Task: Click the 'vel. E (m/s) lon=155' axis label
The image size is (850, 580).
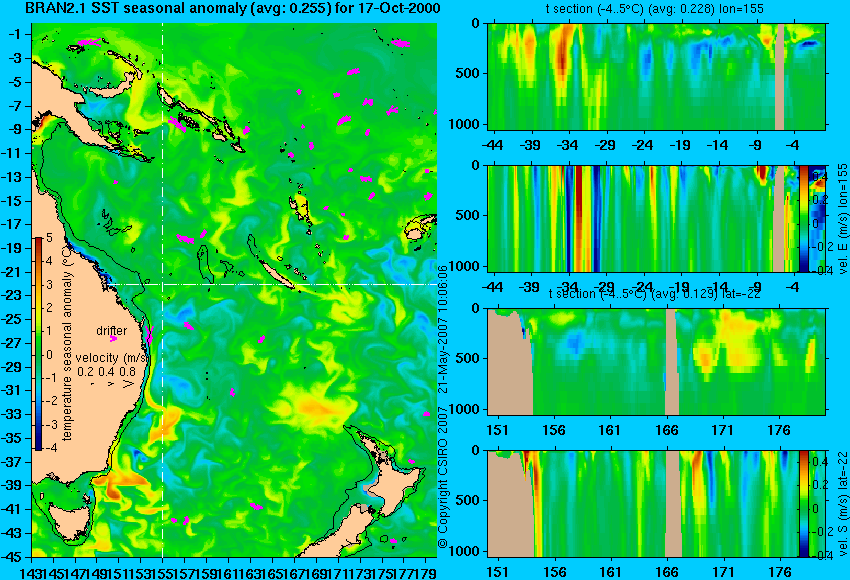Action: point(842,218)
